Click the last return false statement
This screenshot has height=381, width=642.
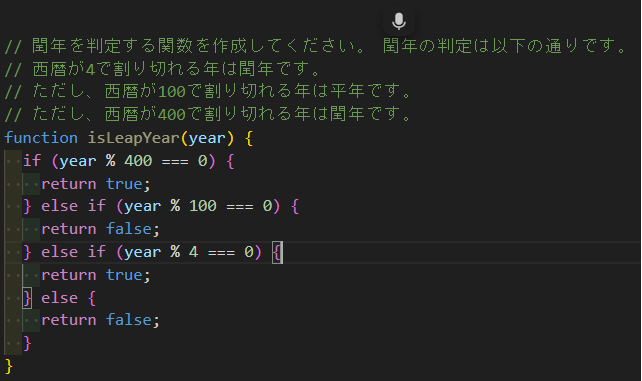(x=100, y=320)
